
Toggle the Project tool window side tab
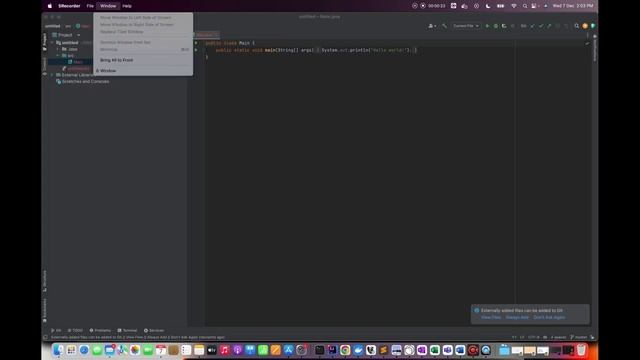point(44,42)
